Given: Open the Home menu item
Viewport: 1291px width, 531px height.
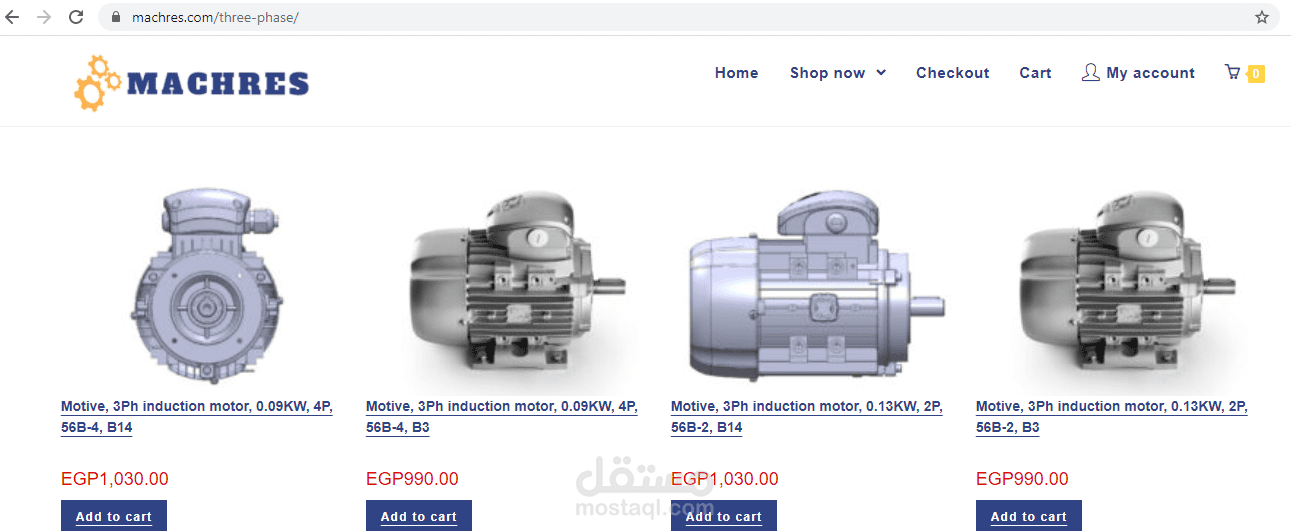Looking at the screenshot, I should pos(736,73).
